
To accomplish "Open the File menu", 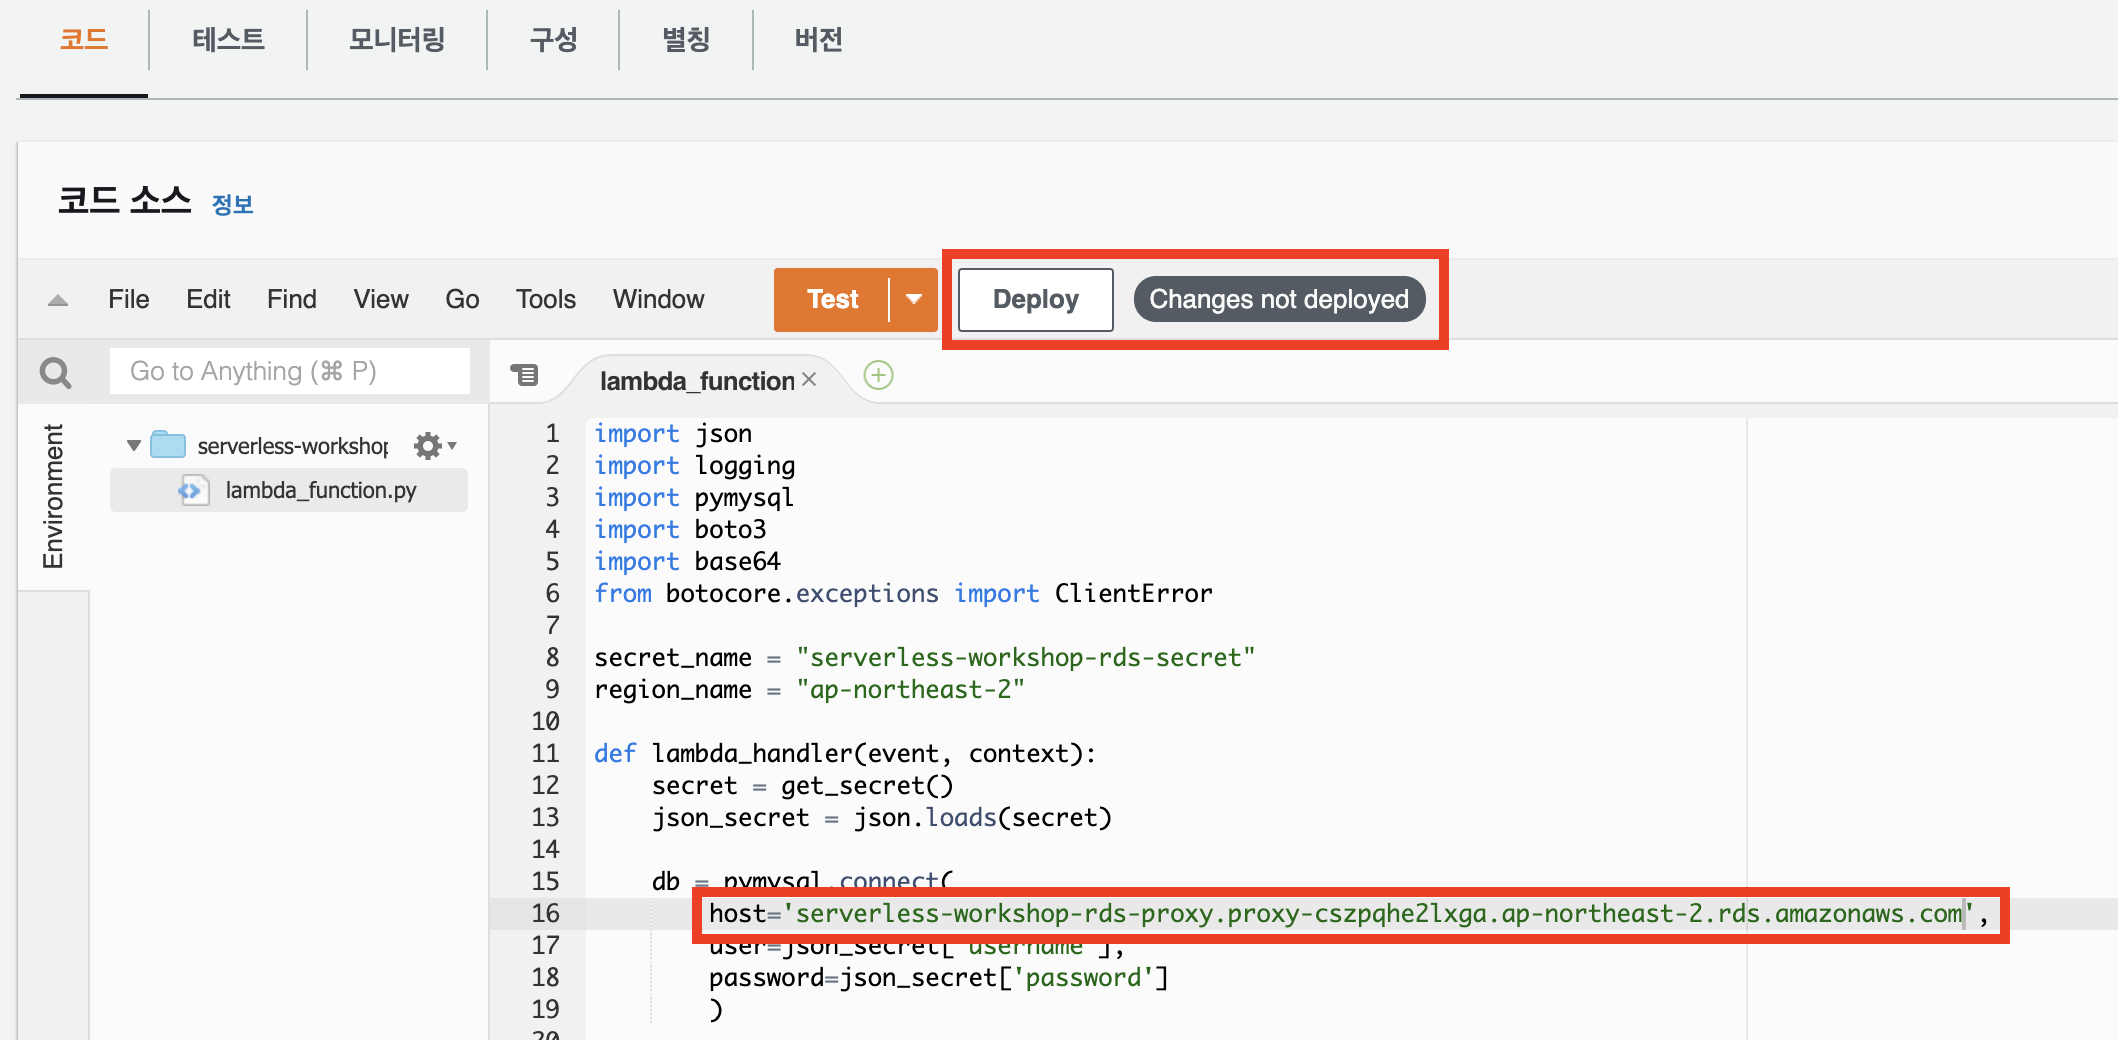I will click(x=129, y=299).
